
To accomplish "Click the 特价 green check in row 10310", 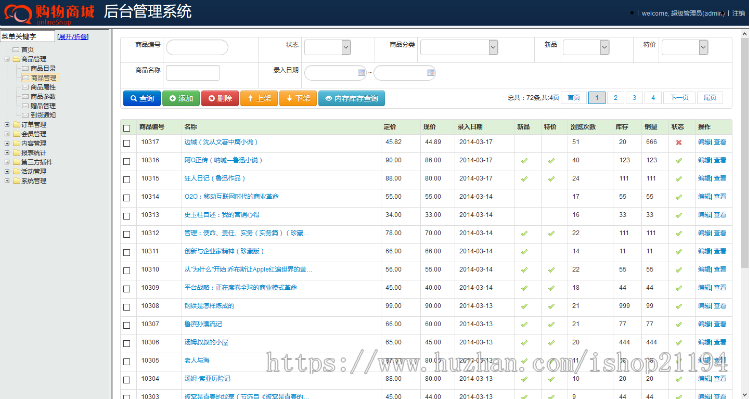I will coord(551,270).
